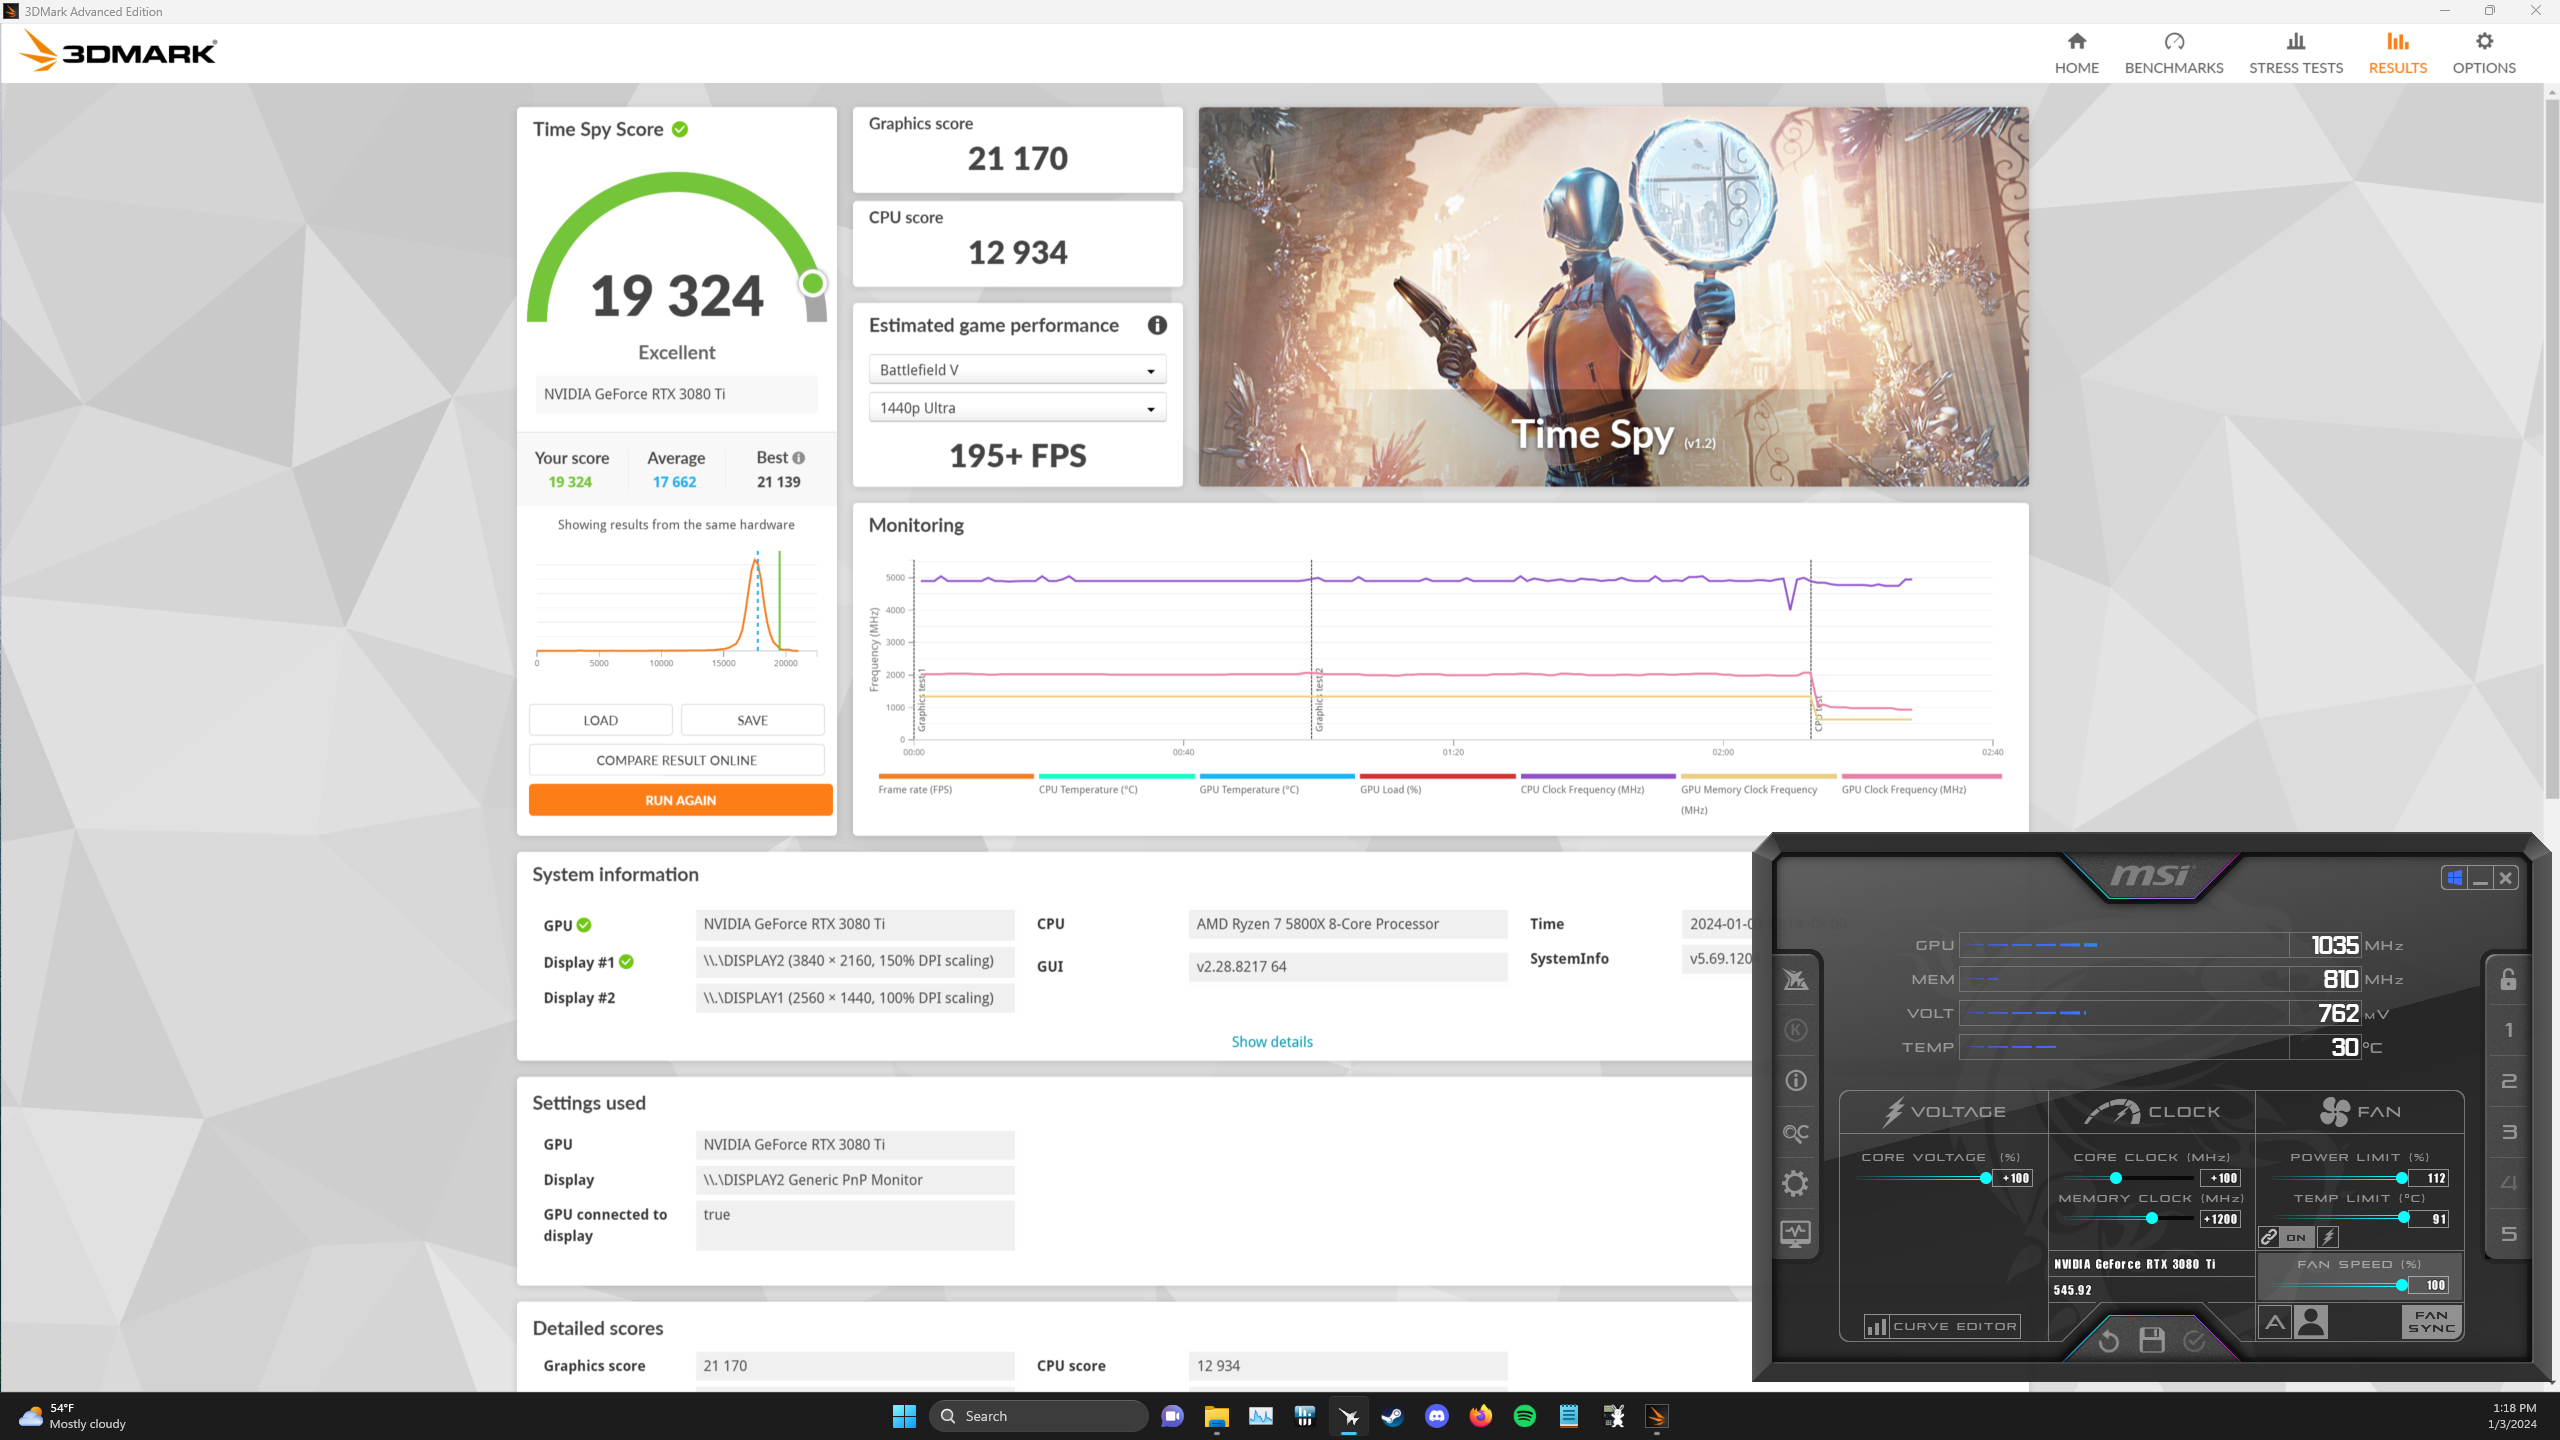Go to the Stress Tests tab
Image resolution: width=2560 pixels, height=1440 pixels.
click(x=2295, y=53)
